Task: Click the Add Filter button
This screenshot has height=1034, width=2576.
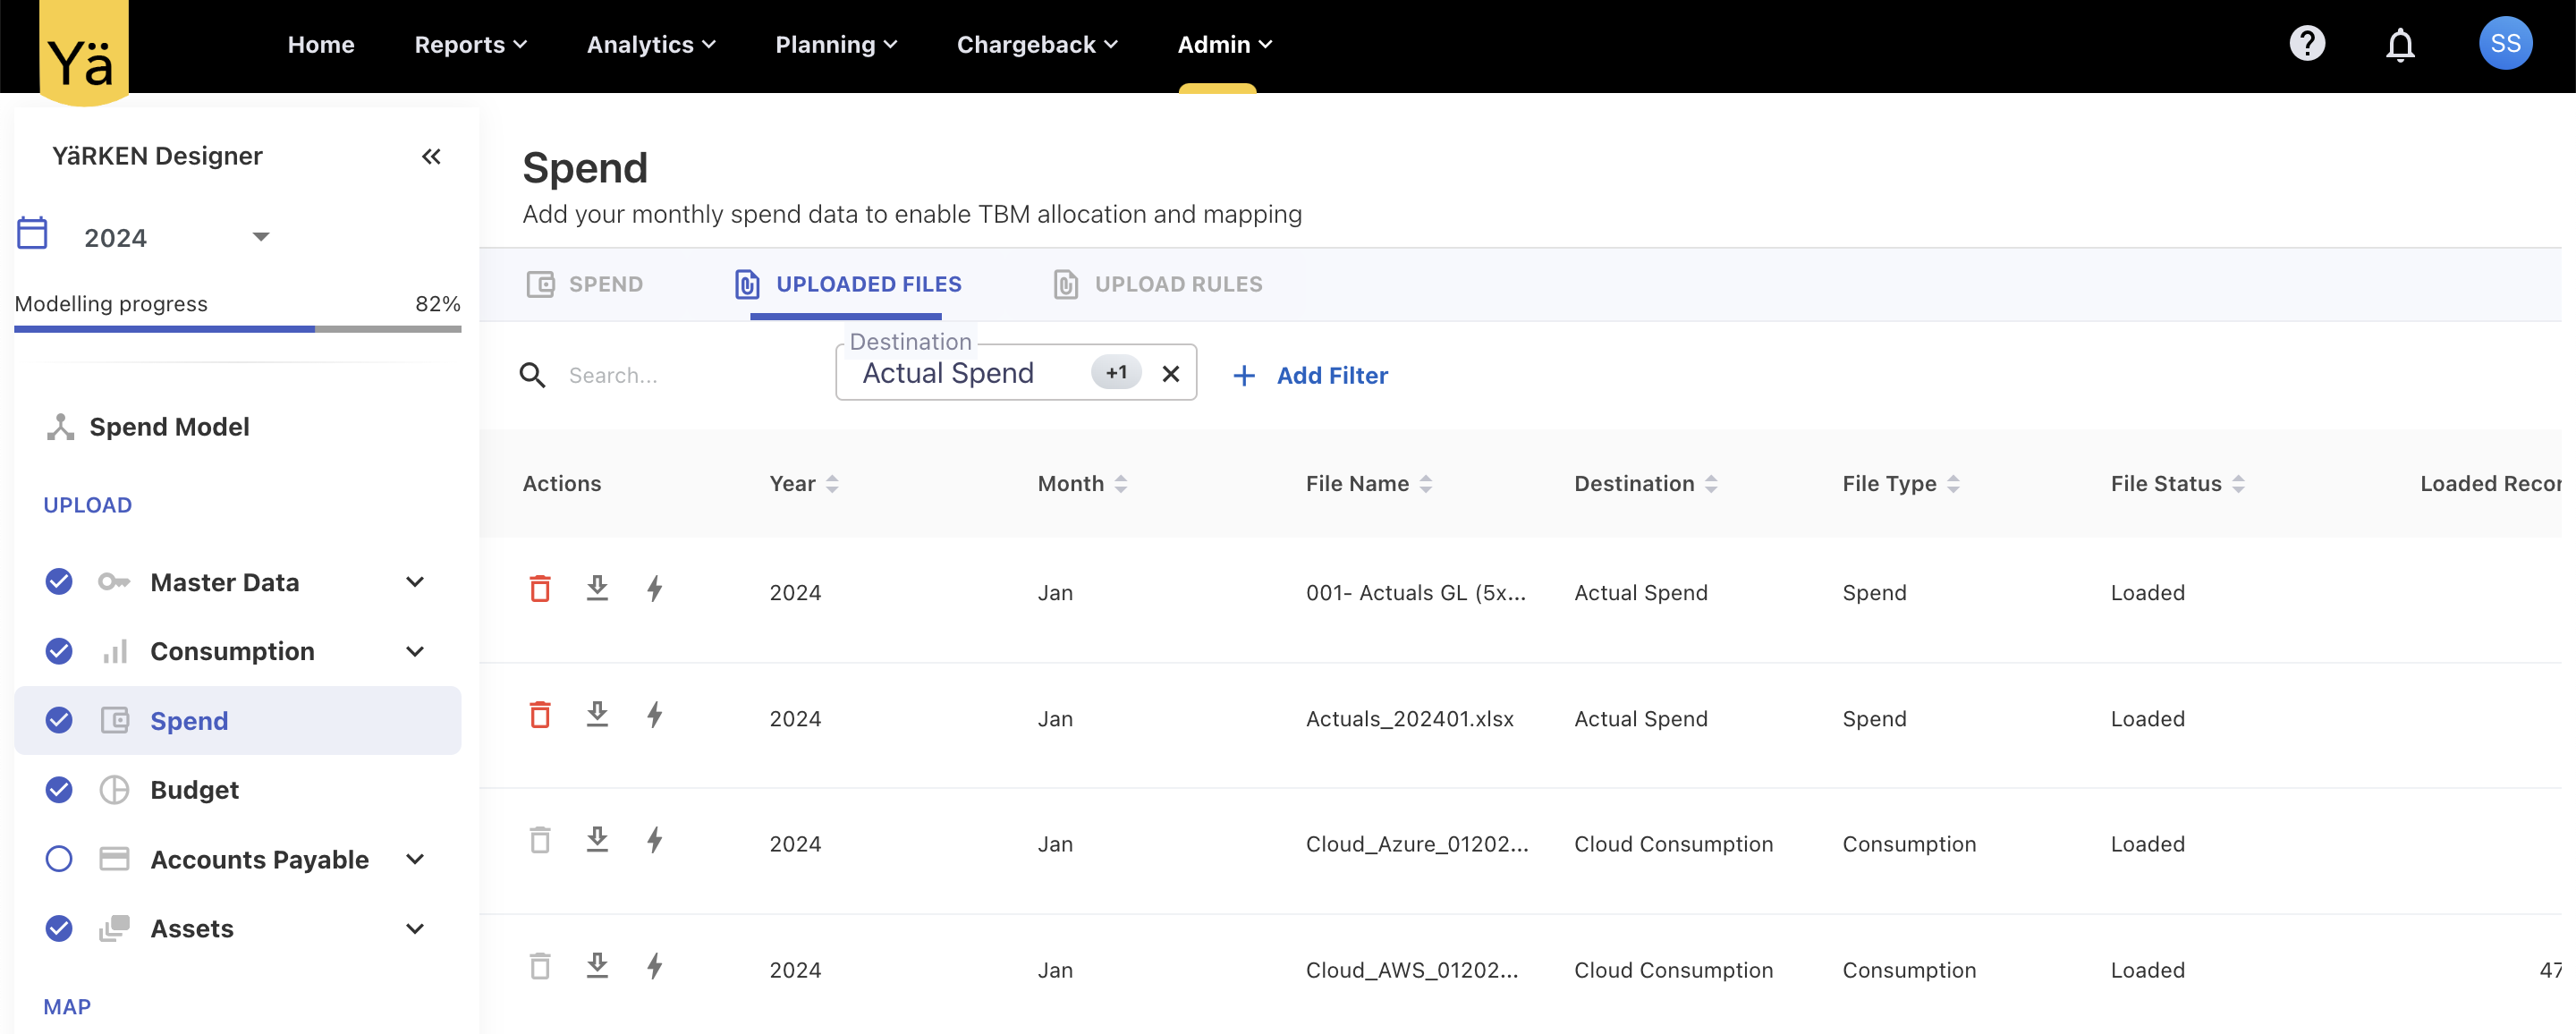Action: [1310, 376]
